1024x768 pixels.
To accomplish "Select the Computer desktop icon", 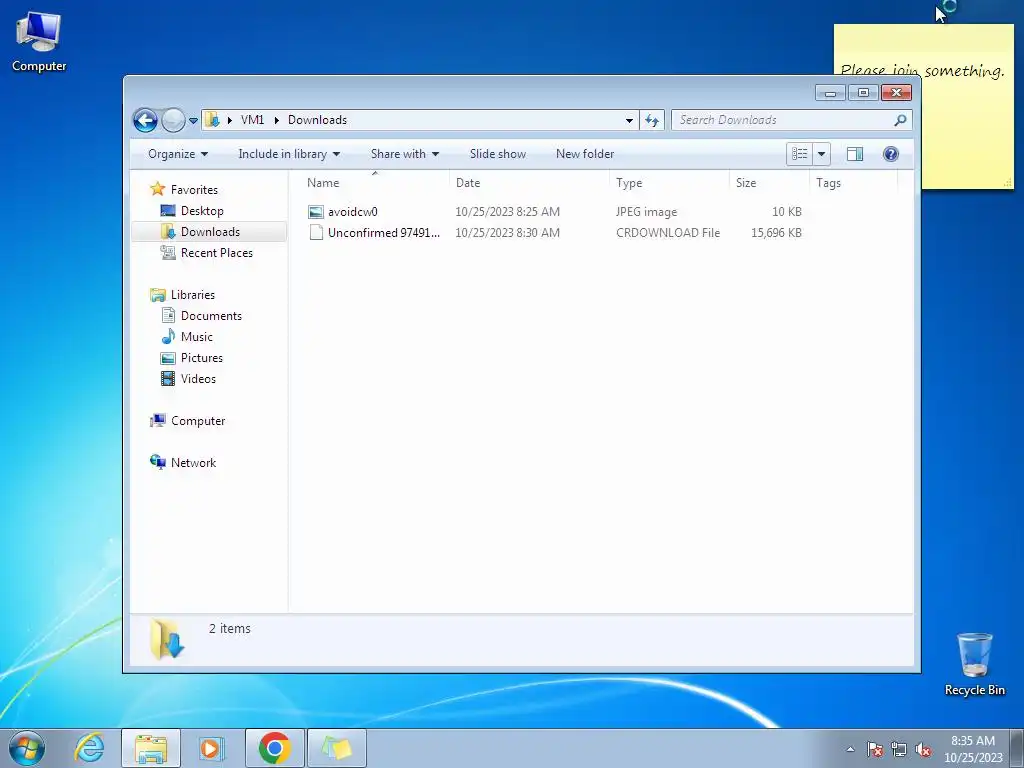I will click(x=39, y=41).
